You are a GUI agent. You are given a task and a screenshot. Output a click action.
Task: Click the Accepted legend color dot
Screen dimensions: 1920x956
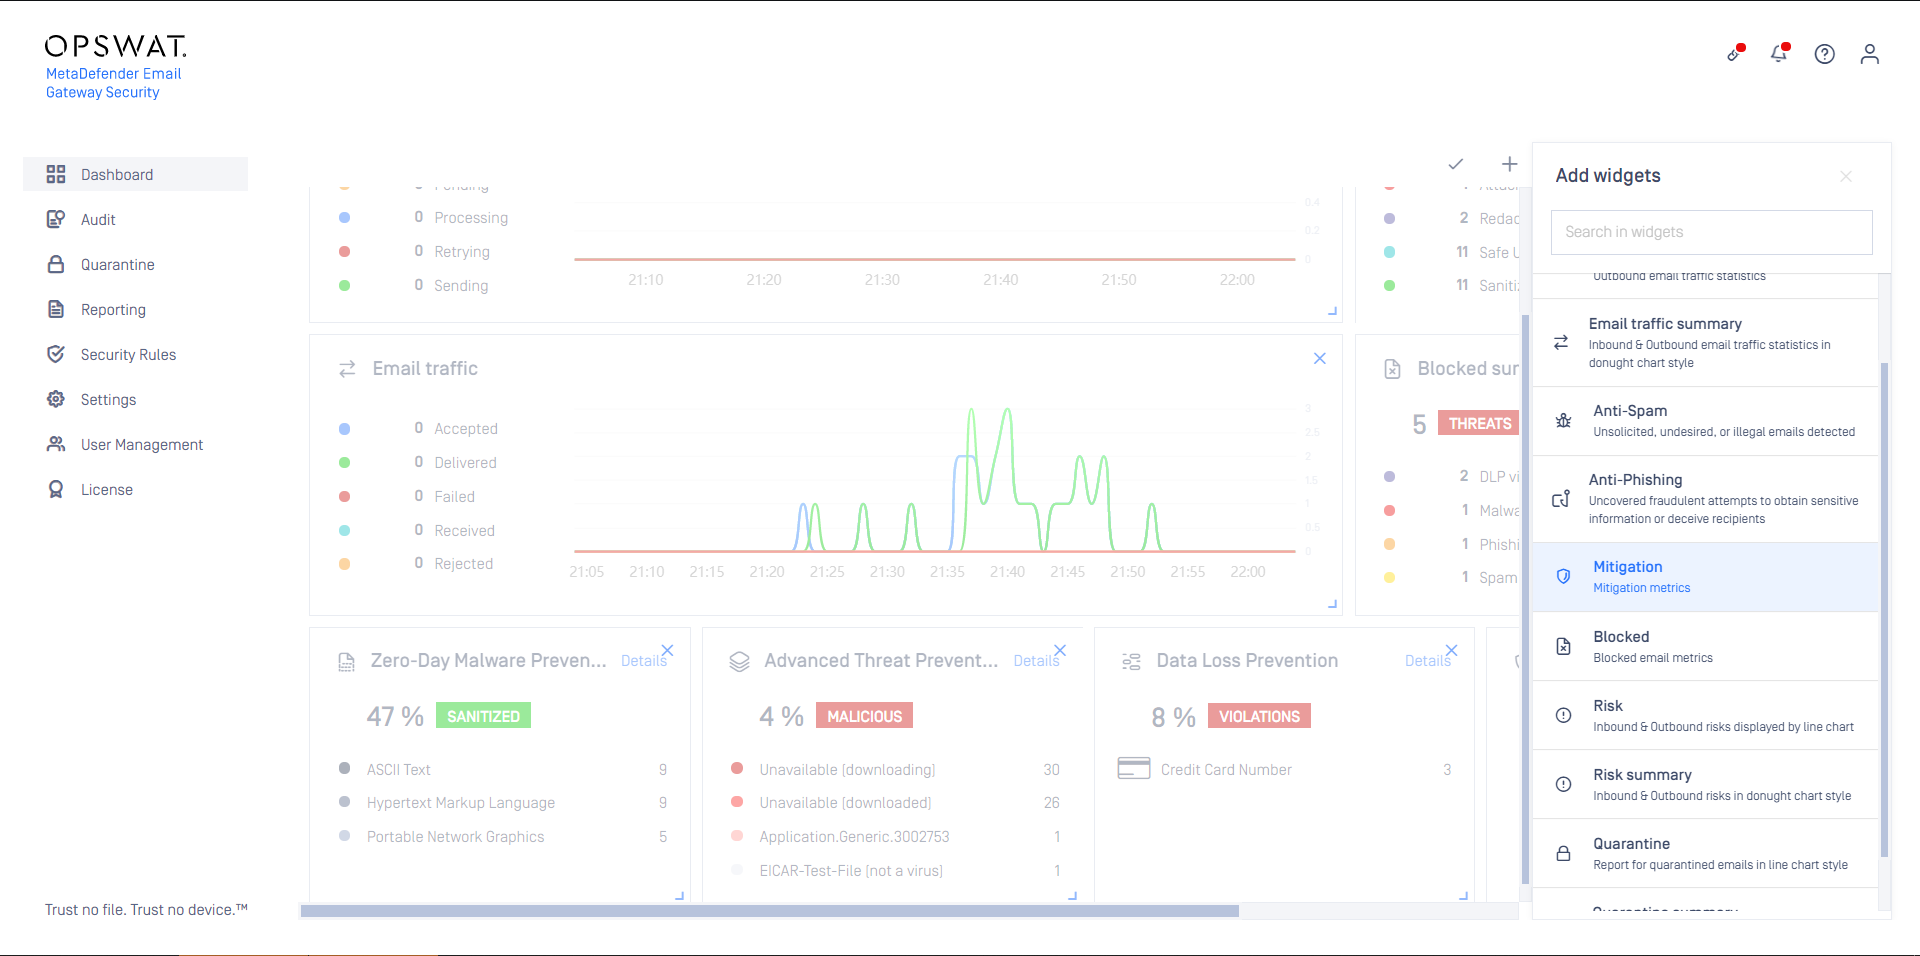point(345,429)
